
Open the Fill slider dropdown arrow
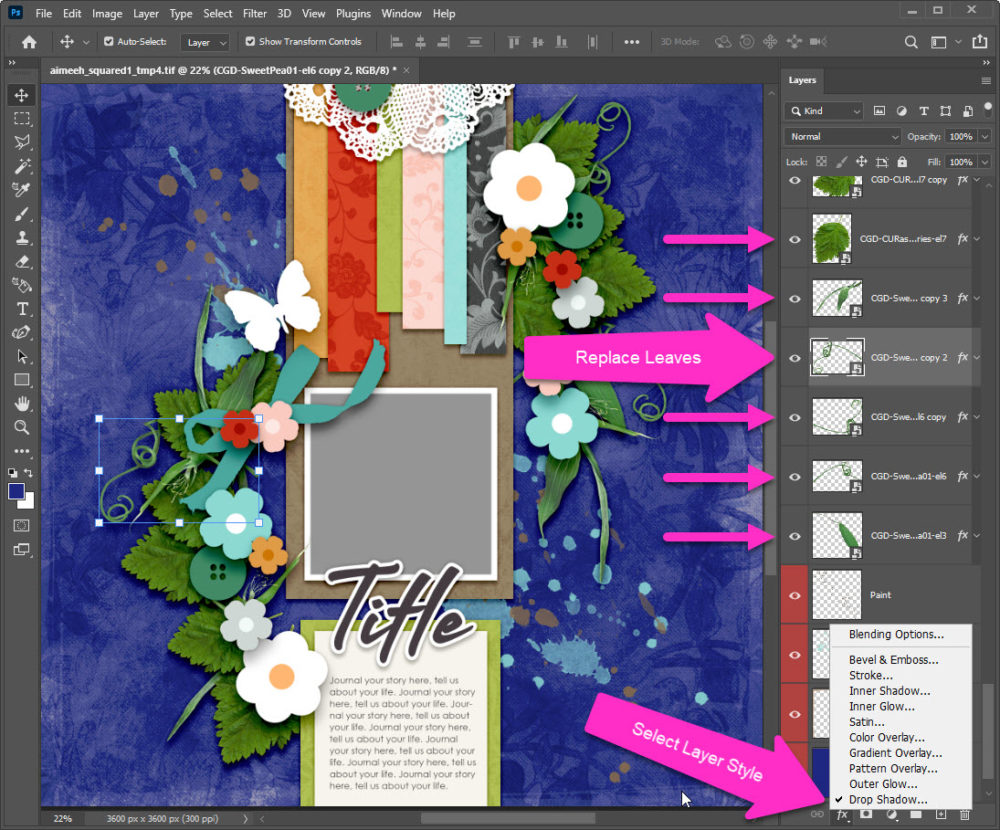[985, 162]
